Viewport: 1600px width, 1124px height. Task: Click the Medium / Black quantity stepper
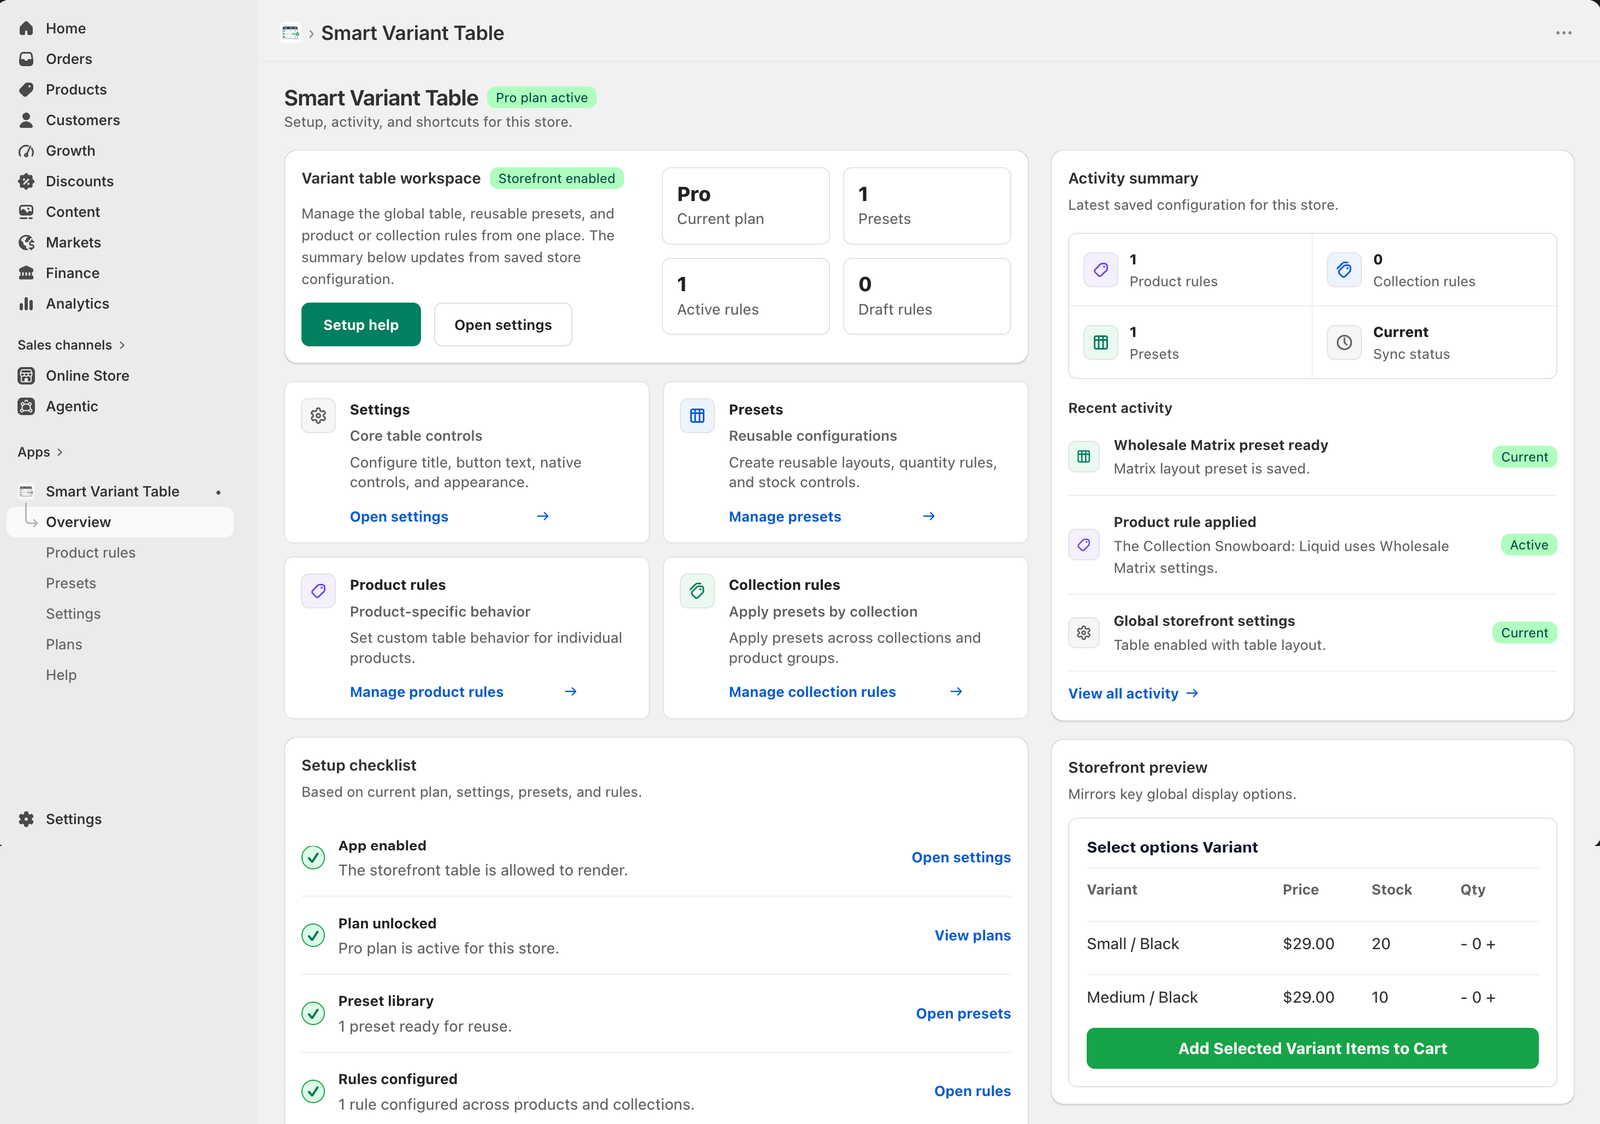coord(1478,998)
